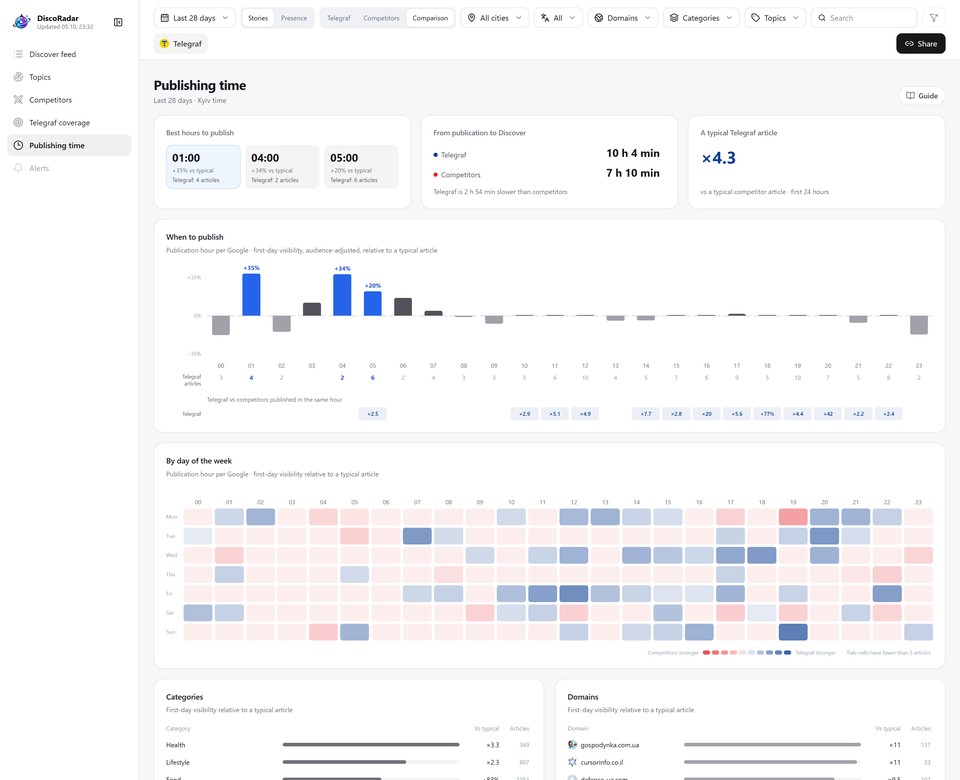Viewport: 960px width, 780px height.
Task: Select the Competitors segment in toolbar
Action: coord(381,18)
